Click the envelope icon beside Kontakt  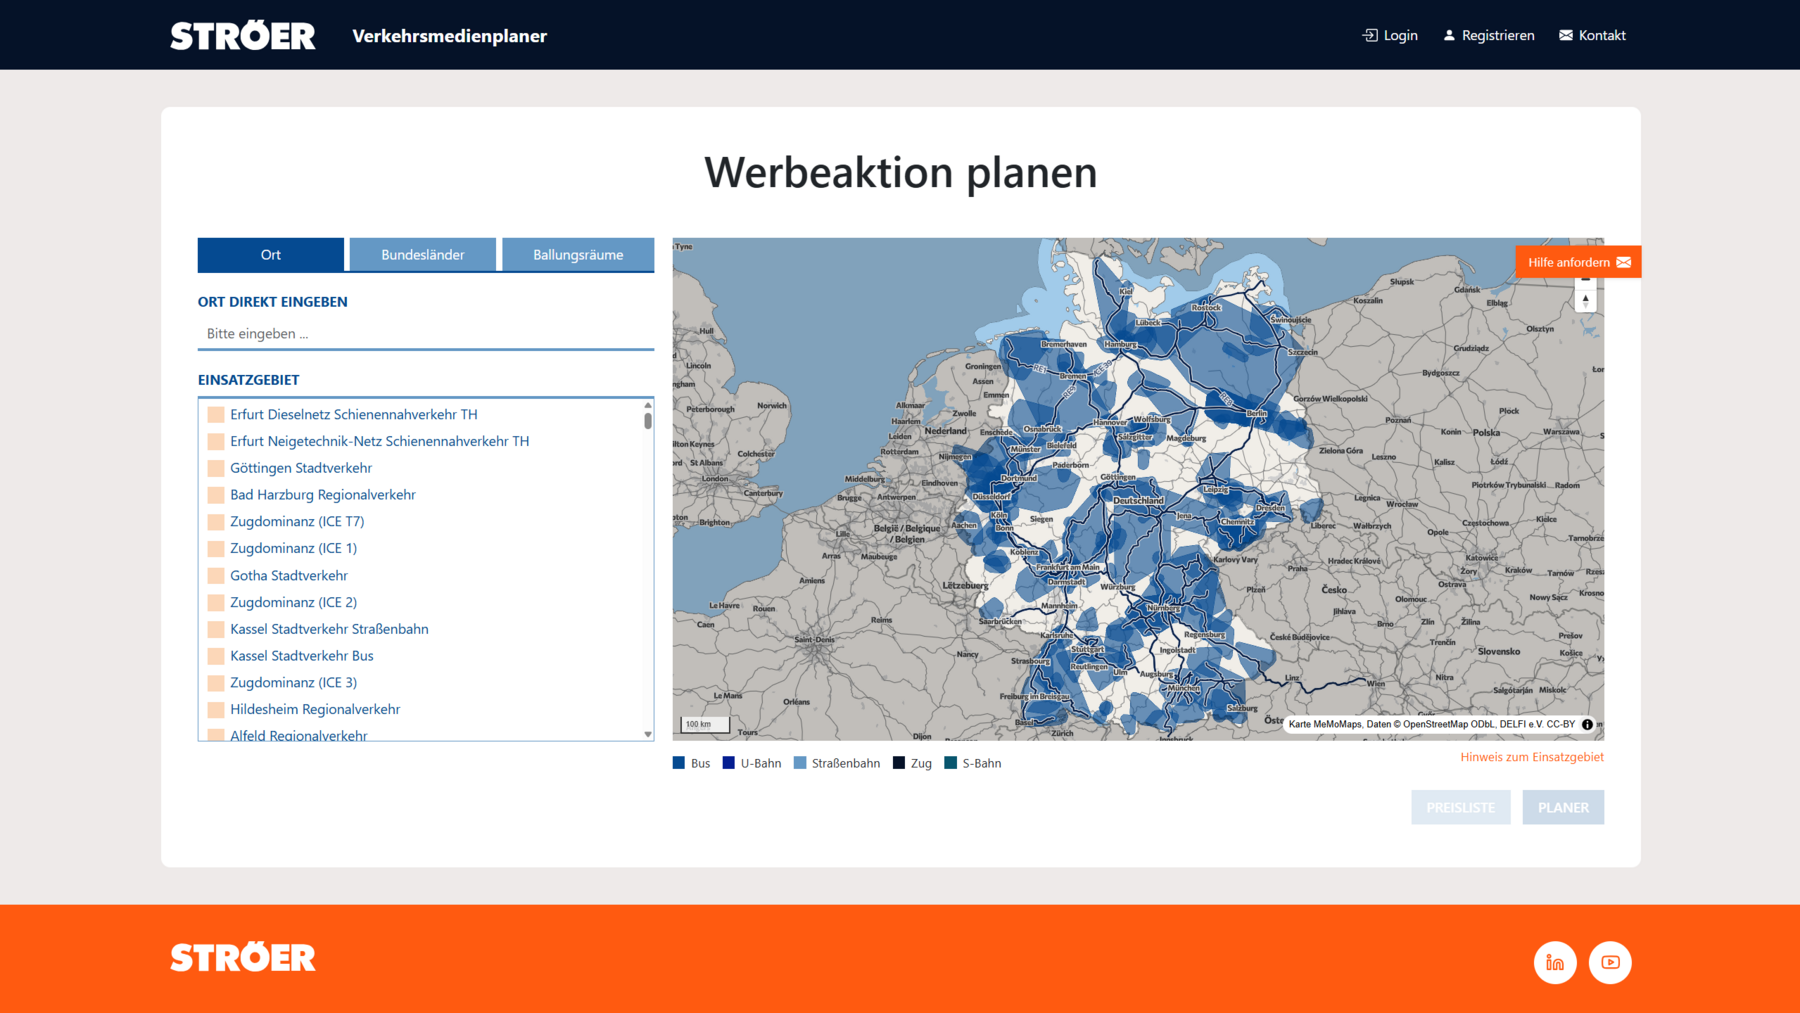(x=1565, y=35)
